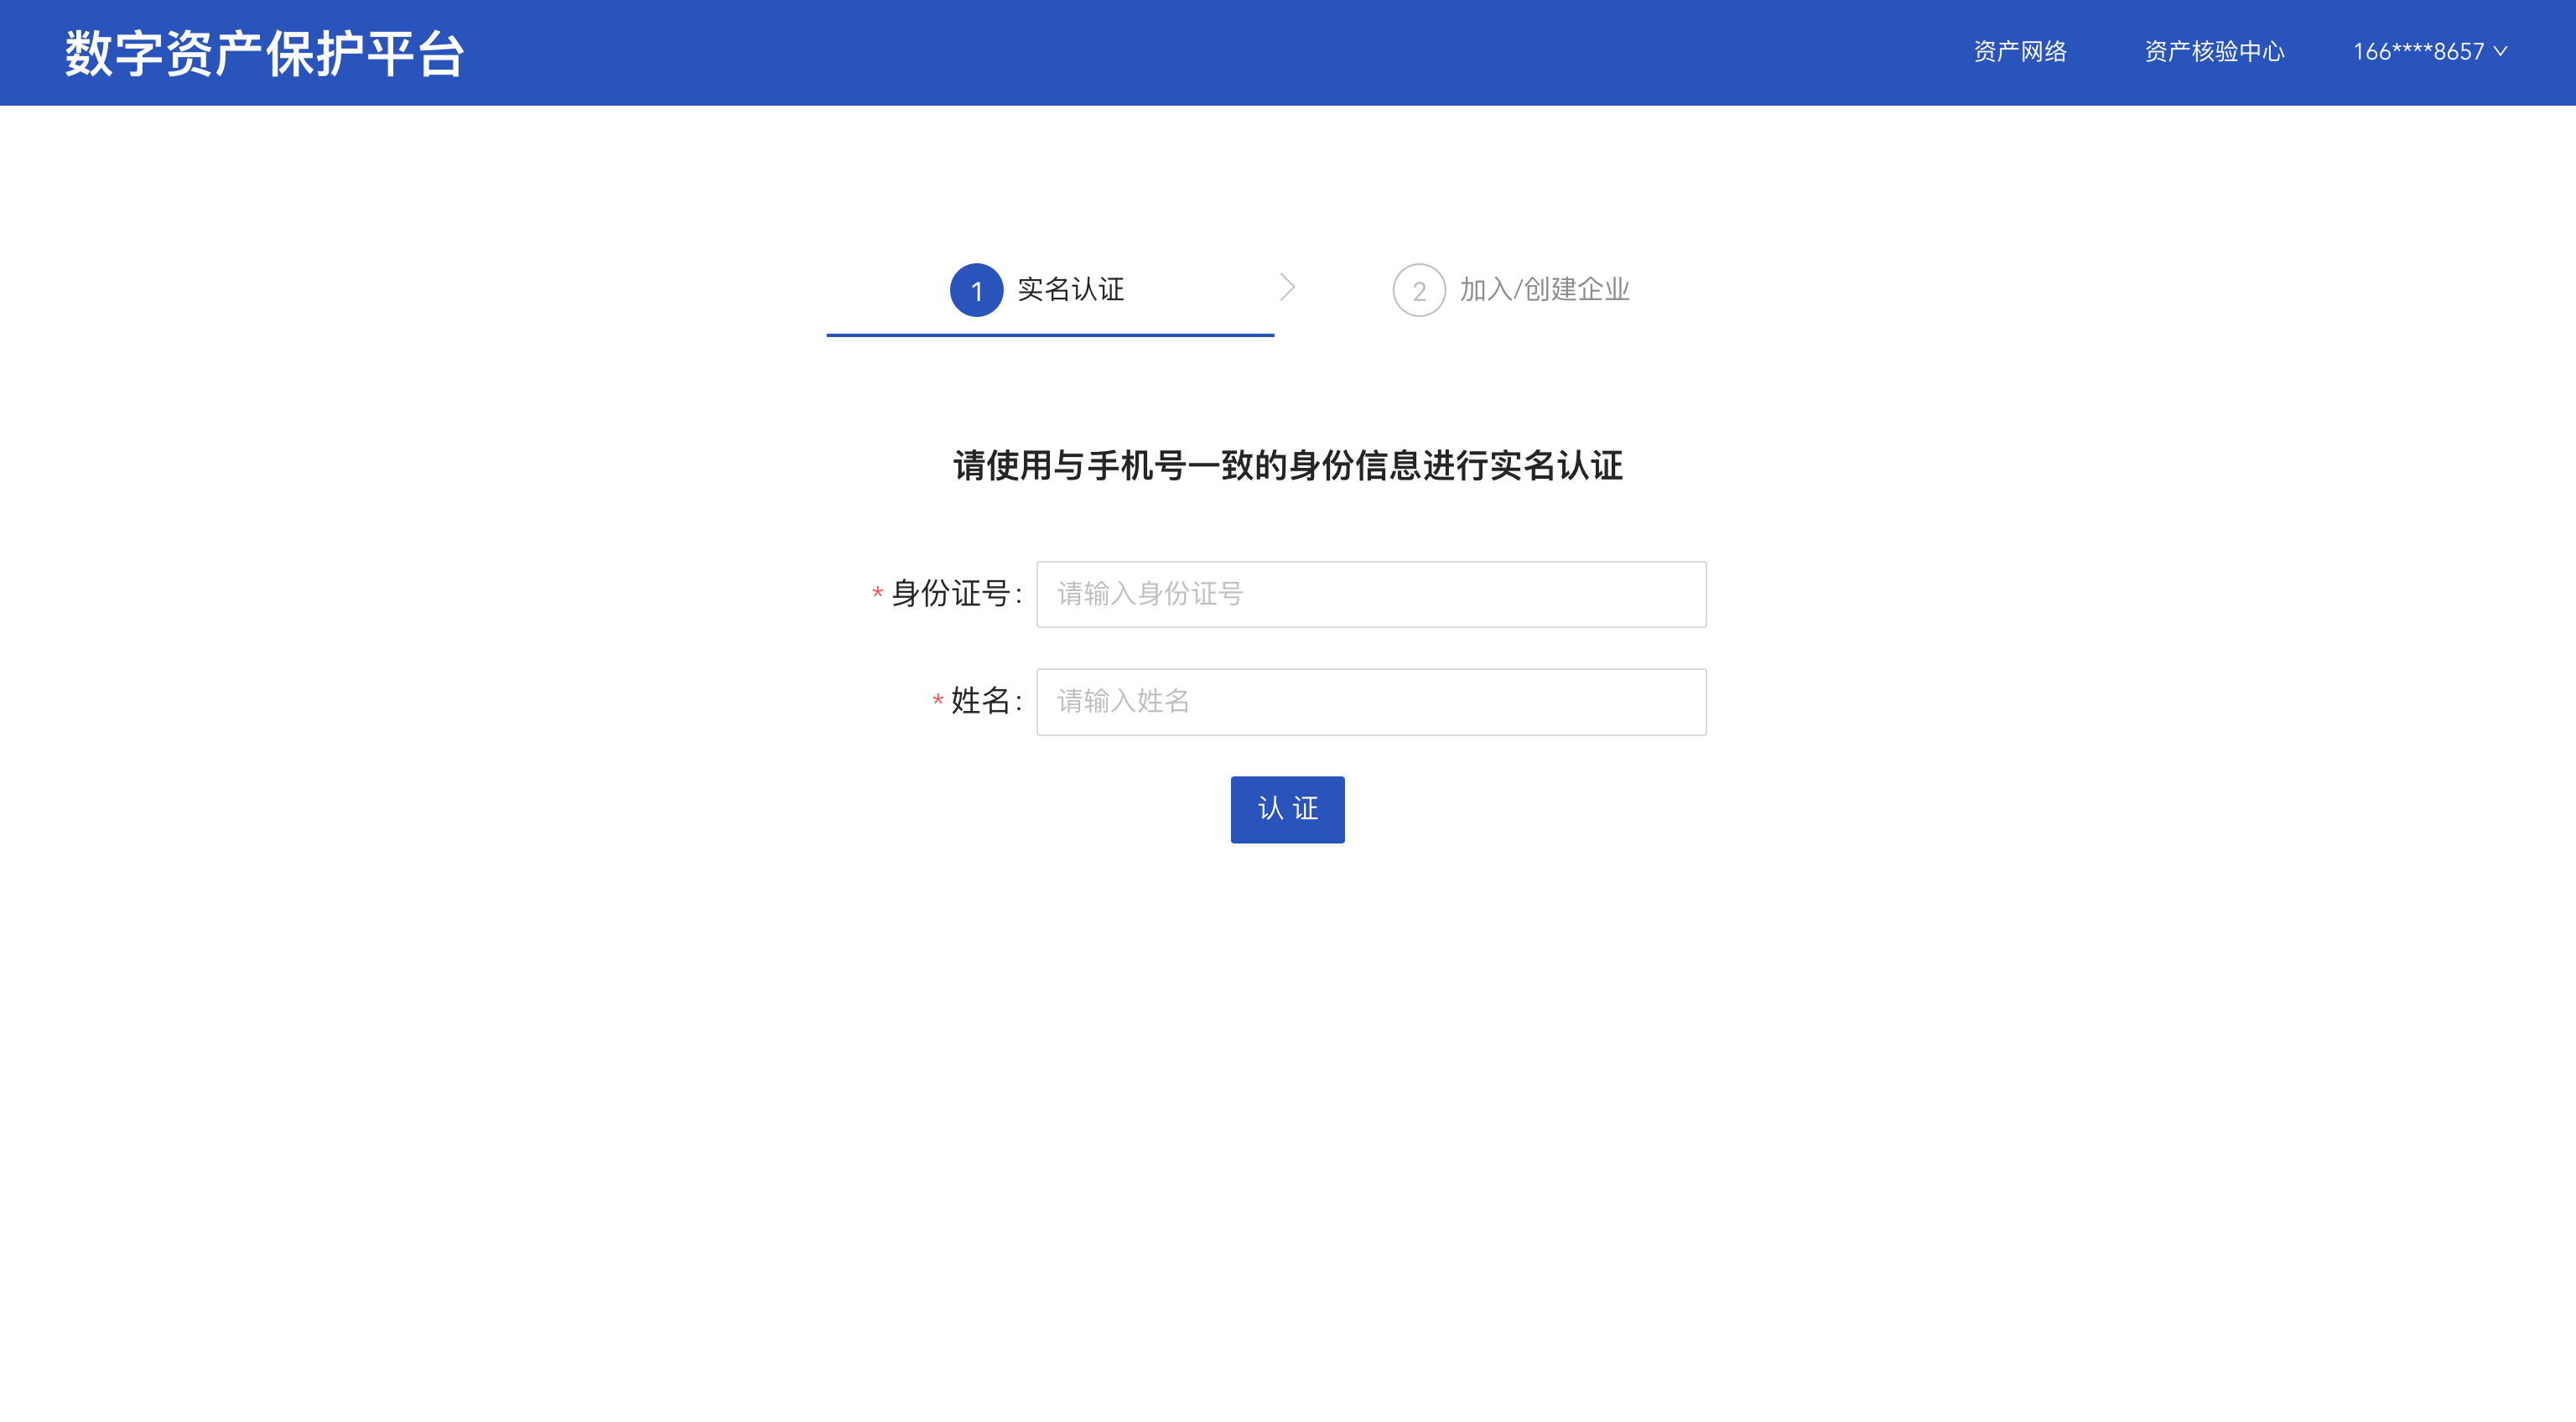The width and height of the screenshot is (2576, 1422).
Task: Focus the 姓名 input field
Action: [1371, 702]
